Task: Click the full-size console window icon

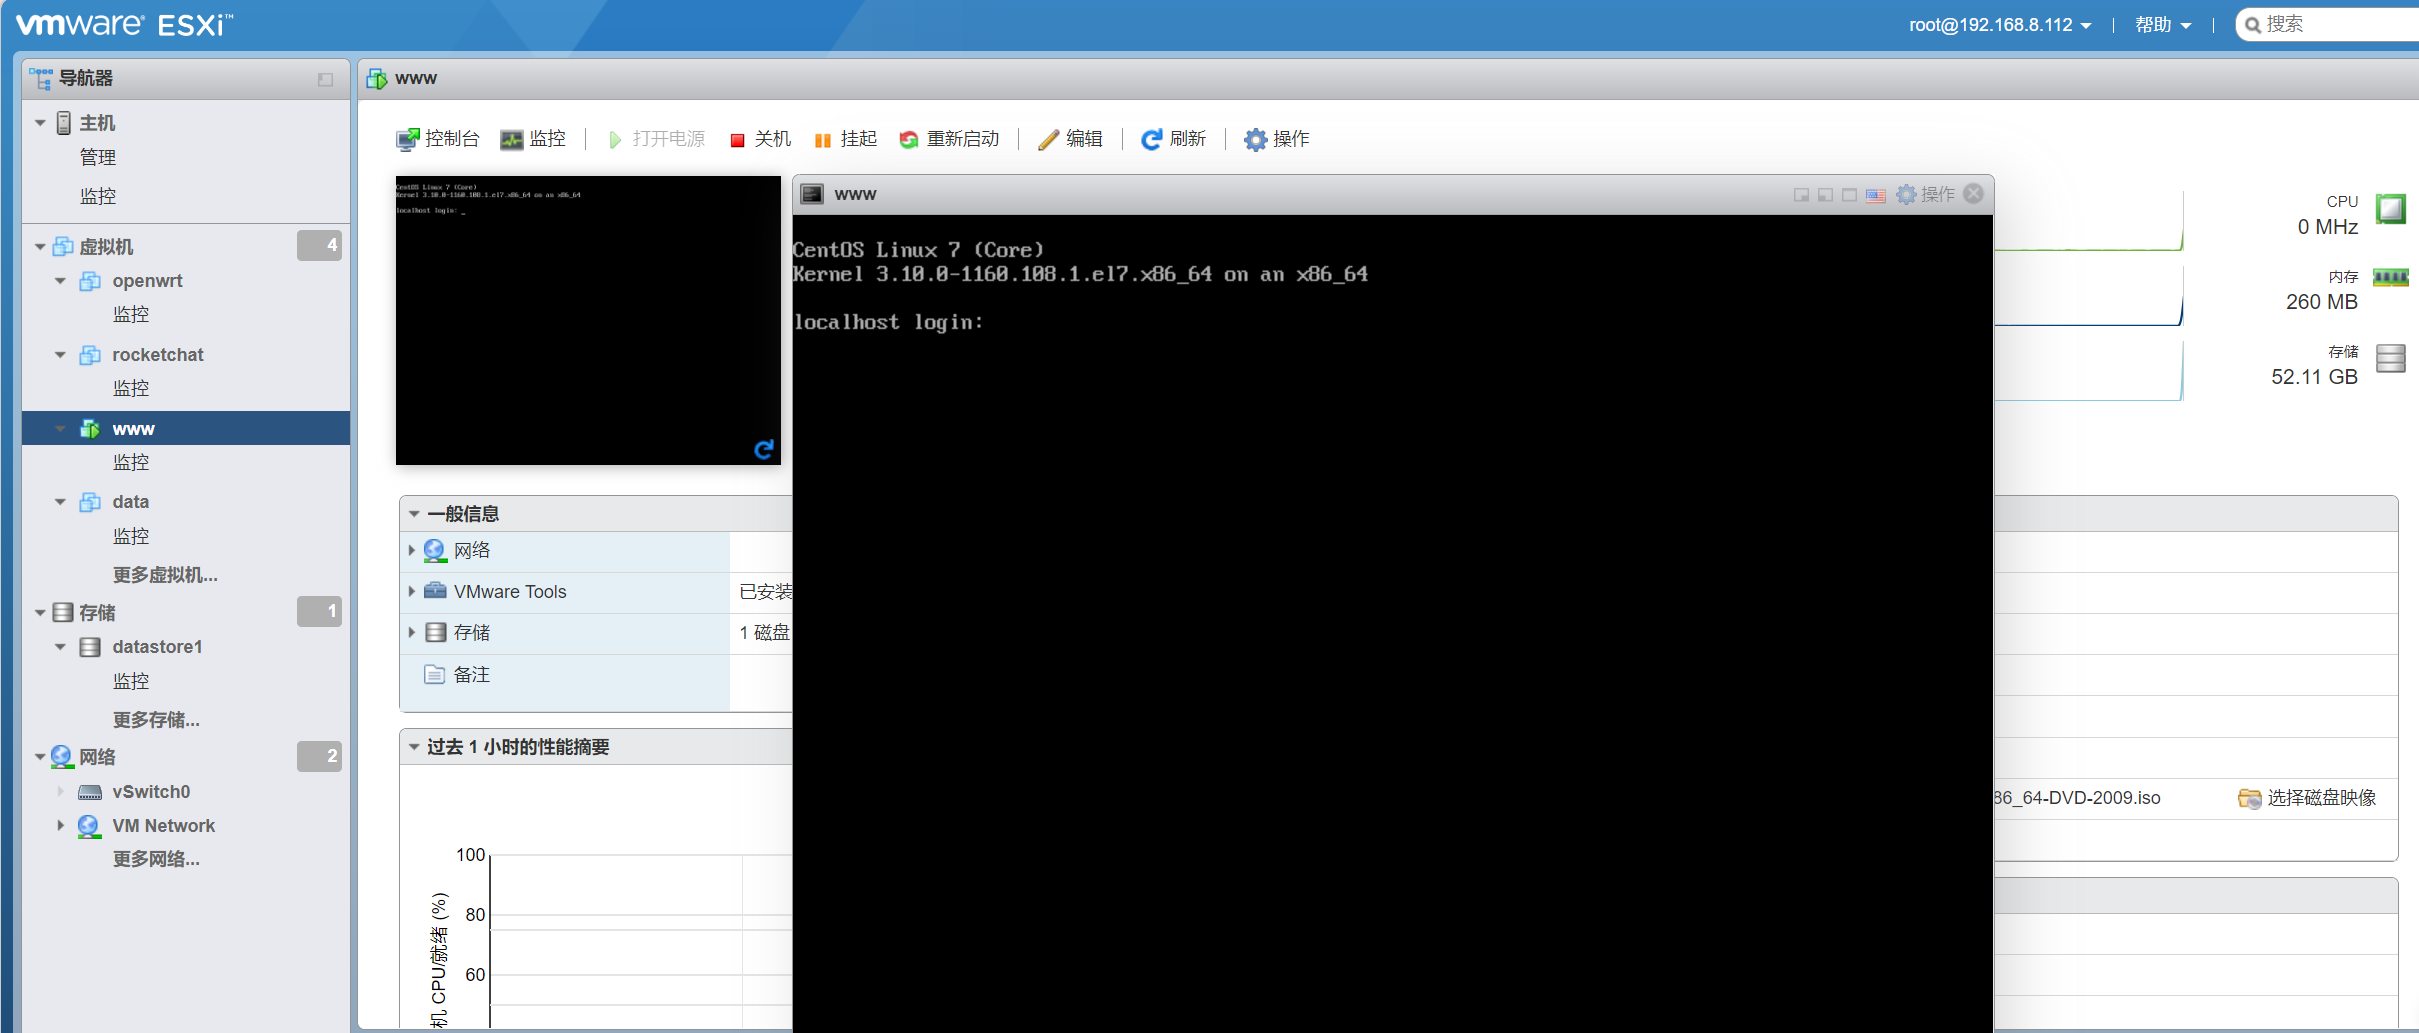Action: [1850, 195]
